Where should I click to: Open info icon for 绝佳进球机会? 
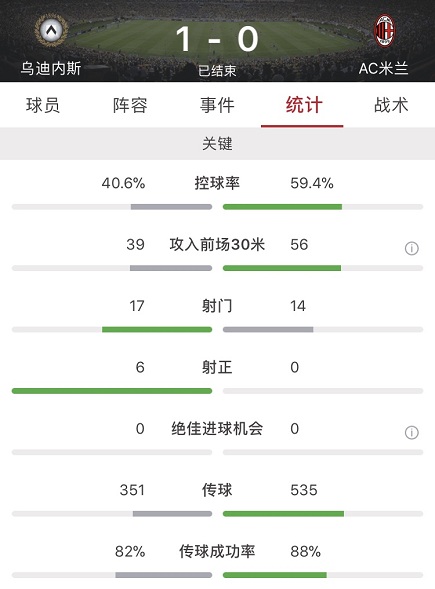(411, 432)
